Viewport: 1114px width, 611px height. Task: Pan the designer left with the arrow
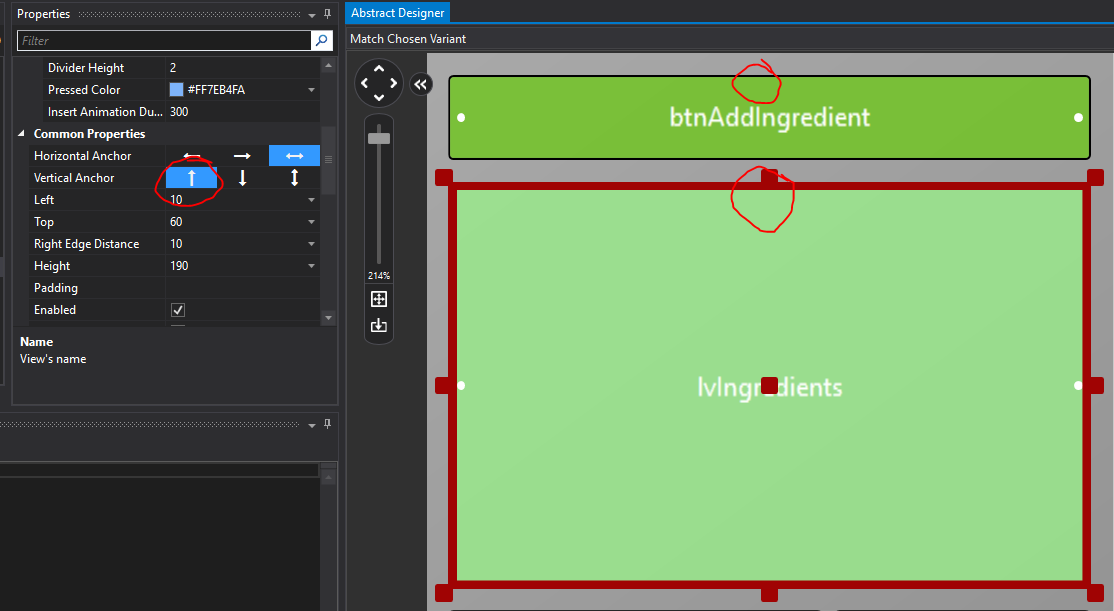(364, 83)
